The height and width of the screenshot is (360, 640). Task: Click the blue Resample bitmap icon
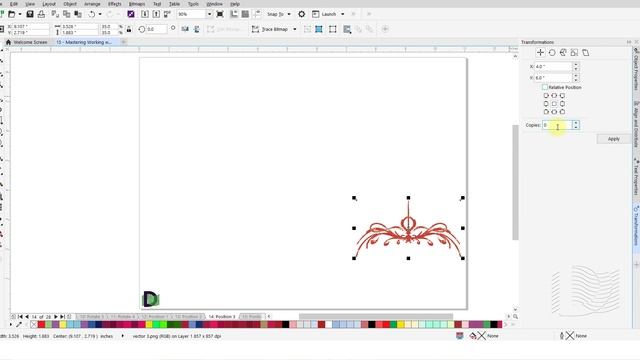(319, 29)
